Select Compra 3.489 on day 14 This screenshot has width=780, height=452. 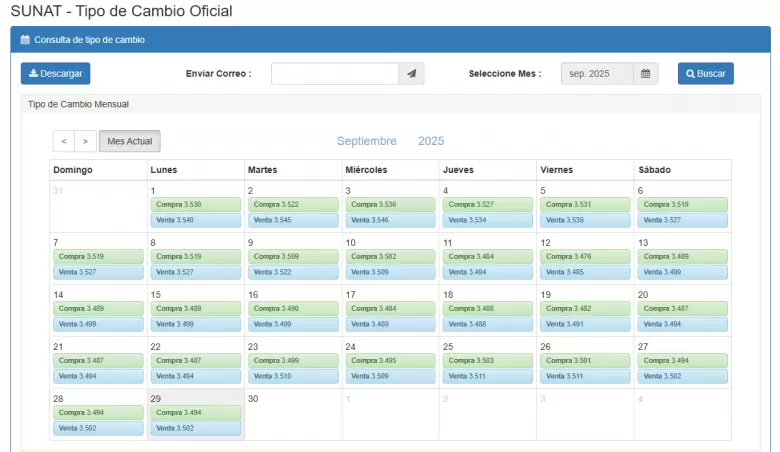pyautogui.click(x=98, y=308)
